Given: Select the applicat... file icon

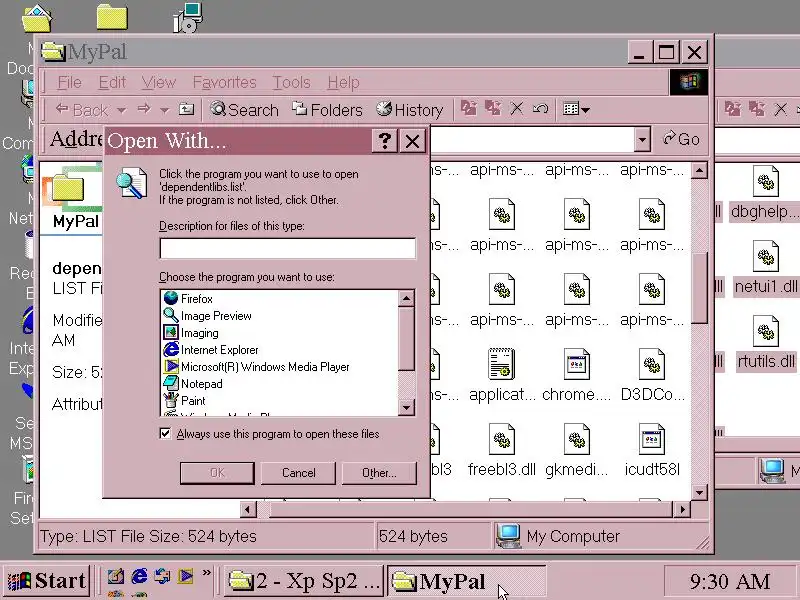Looking at the screenshot, I should tap(502, 364).
